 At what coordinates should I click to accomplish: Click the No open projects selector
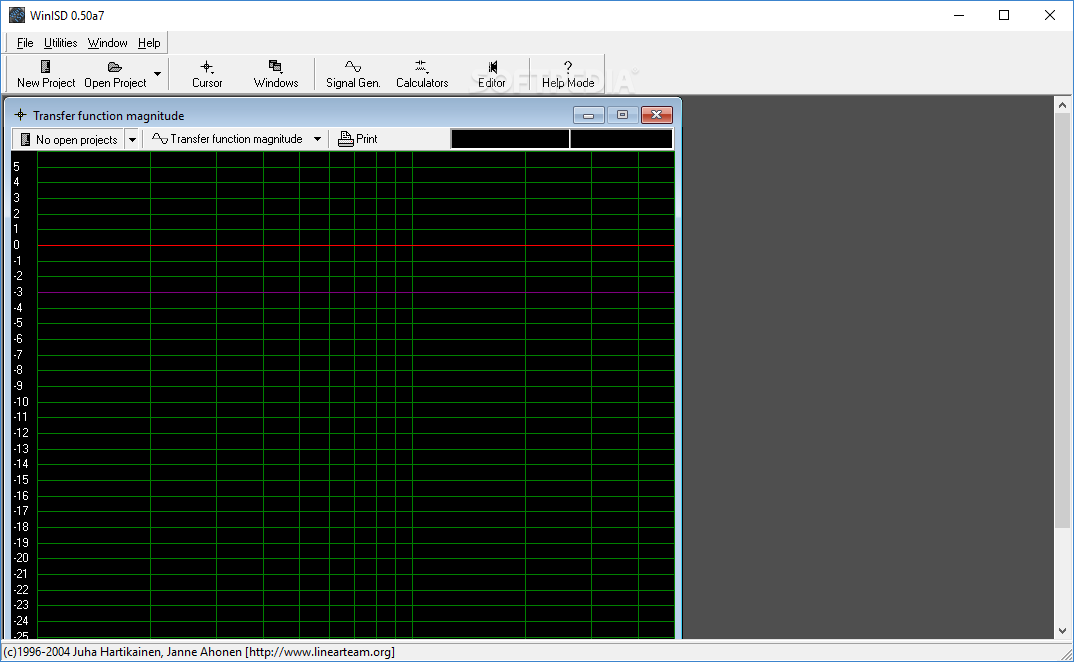pyautogui.click(x=68, y=139)
